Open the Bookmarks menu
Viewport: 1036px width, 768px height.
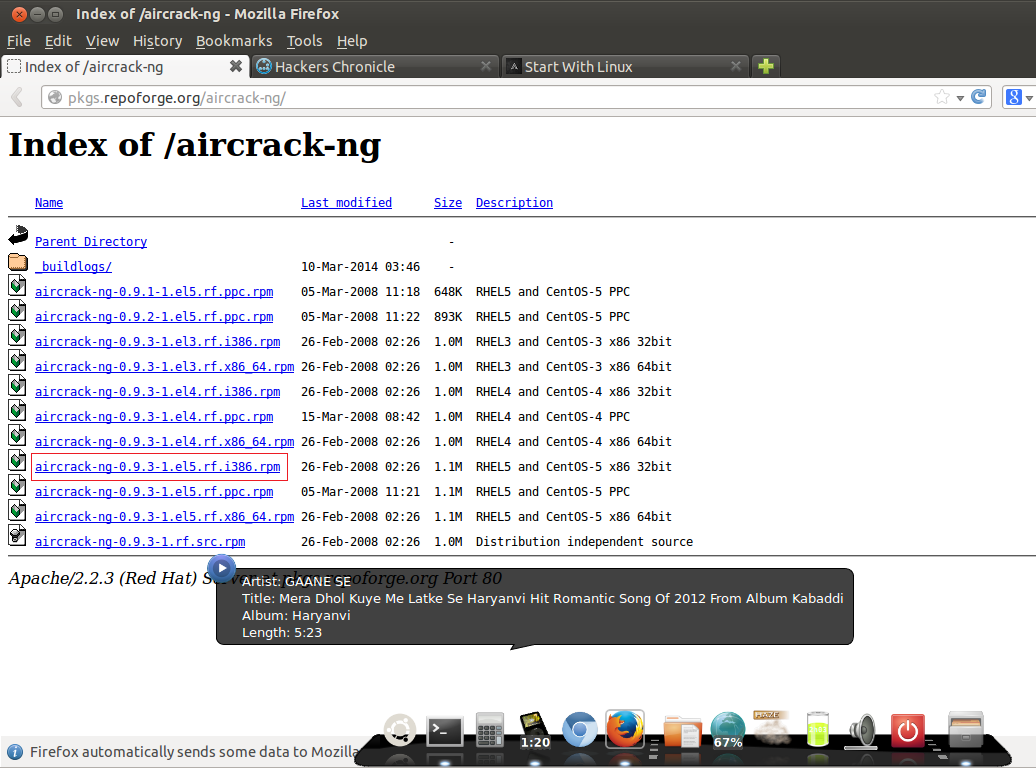tap(234, 41)
